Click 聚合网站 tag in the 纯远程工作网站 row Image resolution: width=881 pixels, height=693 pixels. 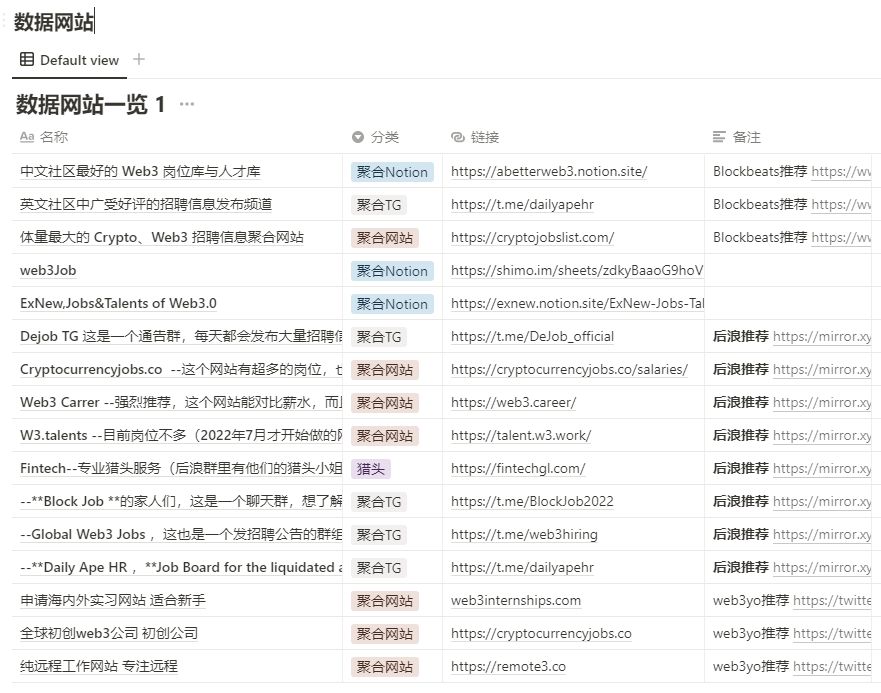(x=385, y=667)
